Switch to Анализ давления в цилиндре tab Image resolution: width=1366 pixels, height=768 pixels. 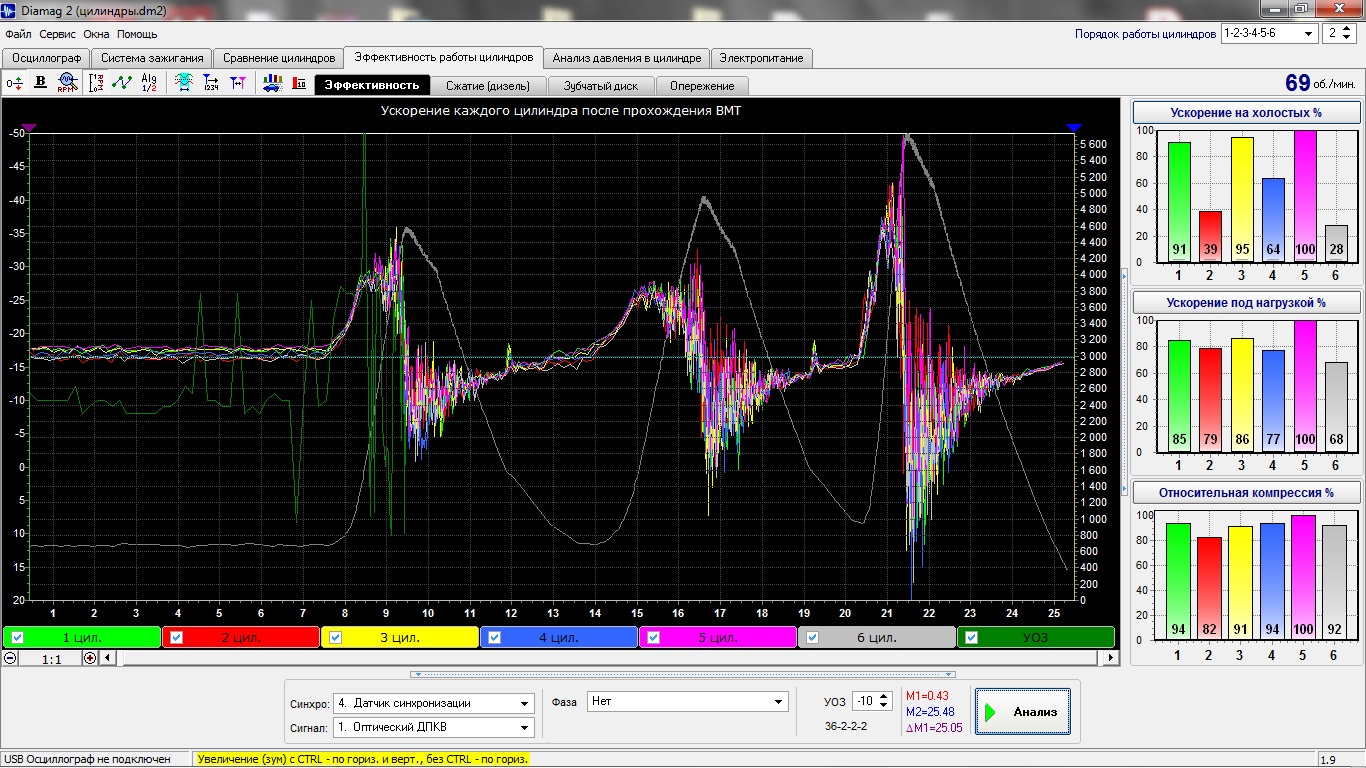coord(627,58)
